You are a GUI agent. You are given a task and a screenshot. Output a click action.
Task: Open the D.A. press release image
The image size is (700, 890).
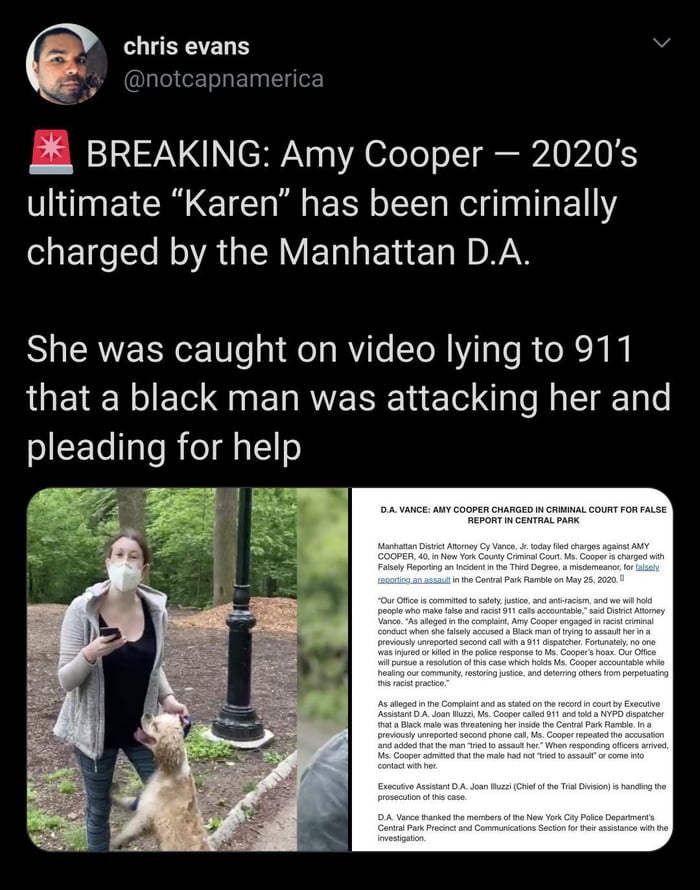pyautogui.click(x=512, y=669)
